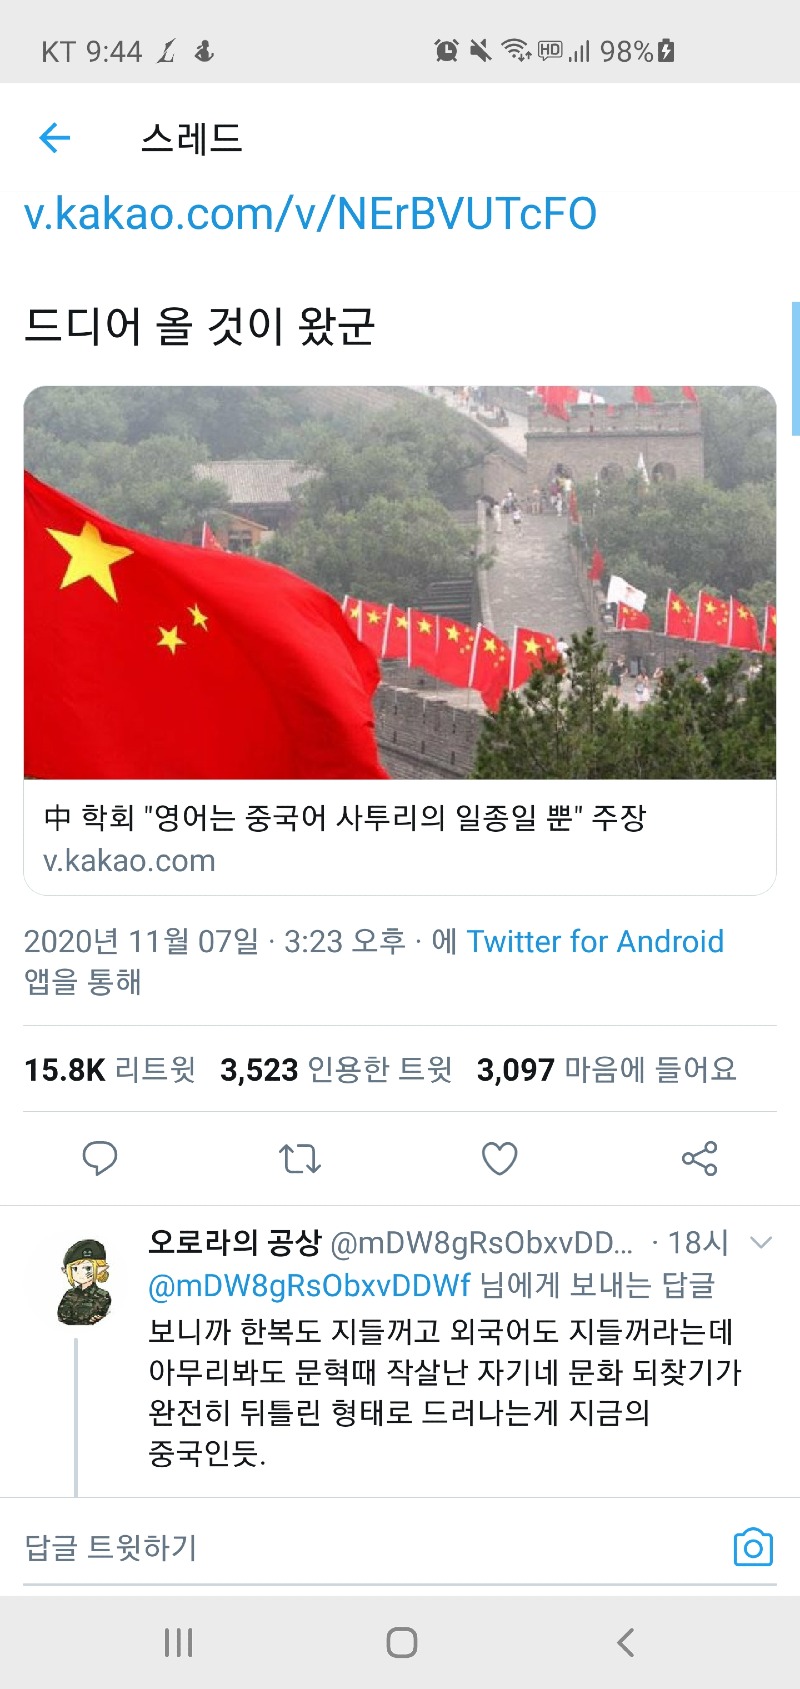The image size is (800, 1689).
Task: Tap the reply speech bubble icon
Action: tap(100, 1158)
